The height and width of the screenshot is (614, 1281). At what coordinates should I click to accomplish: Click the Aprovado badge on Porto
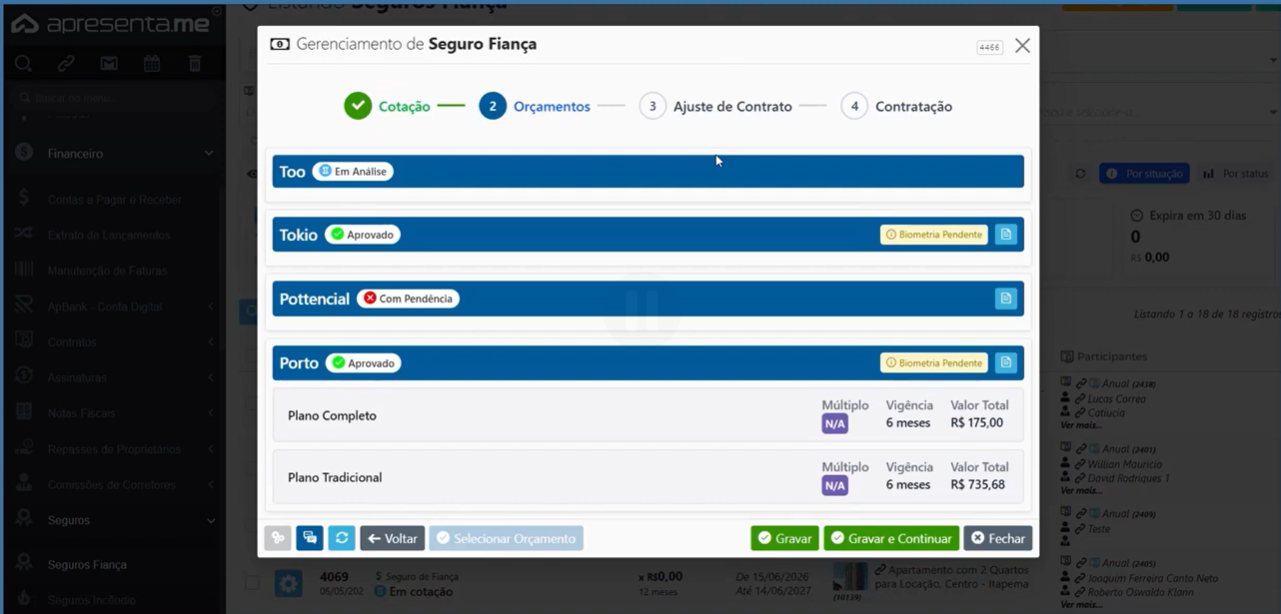tap(363, 363)
